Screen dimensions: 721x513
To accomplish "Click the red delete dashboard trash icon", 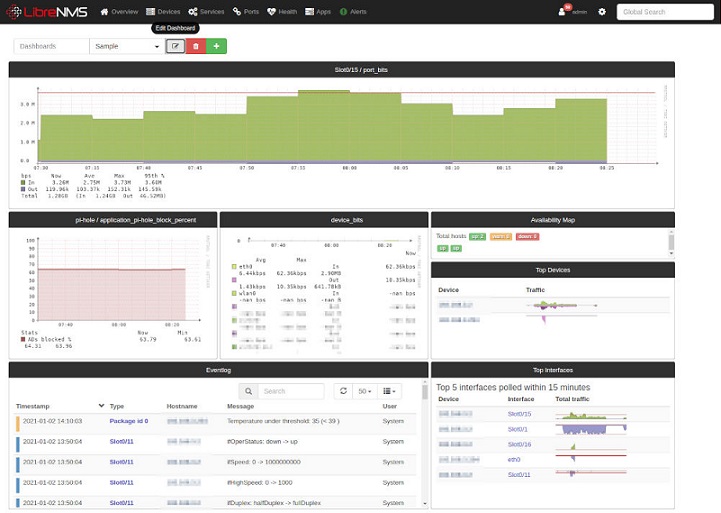I will pos(196,46).
